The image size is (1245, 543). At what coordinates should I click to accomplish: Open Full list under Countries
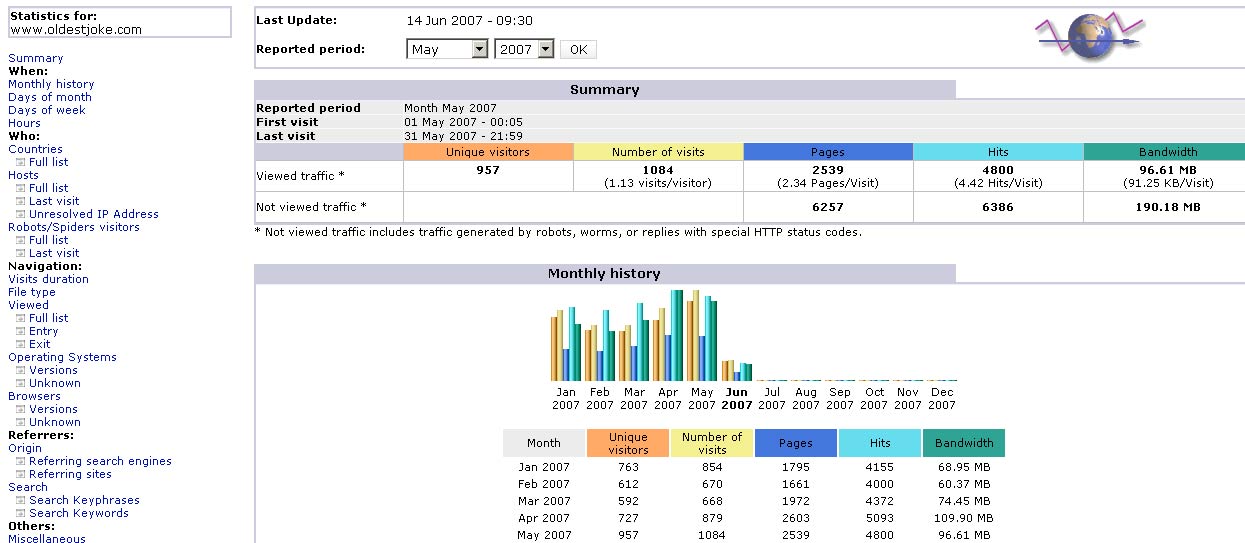point(49,162)
